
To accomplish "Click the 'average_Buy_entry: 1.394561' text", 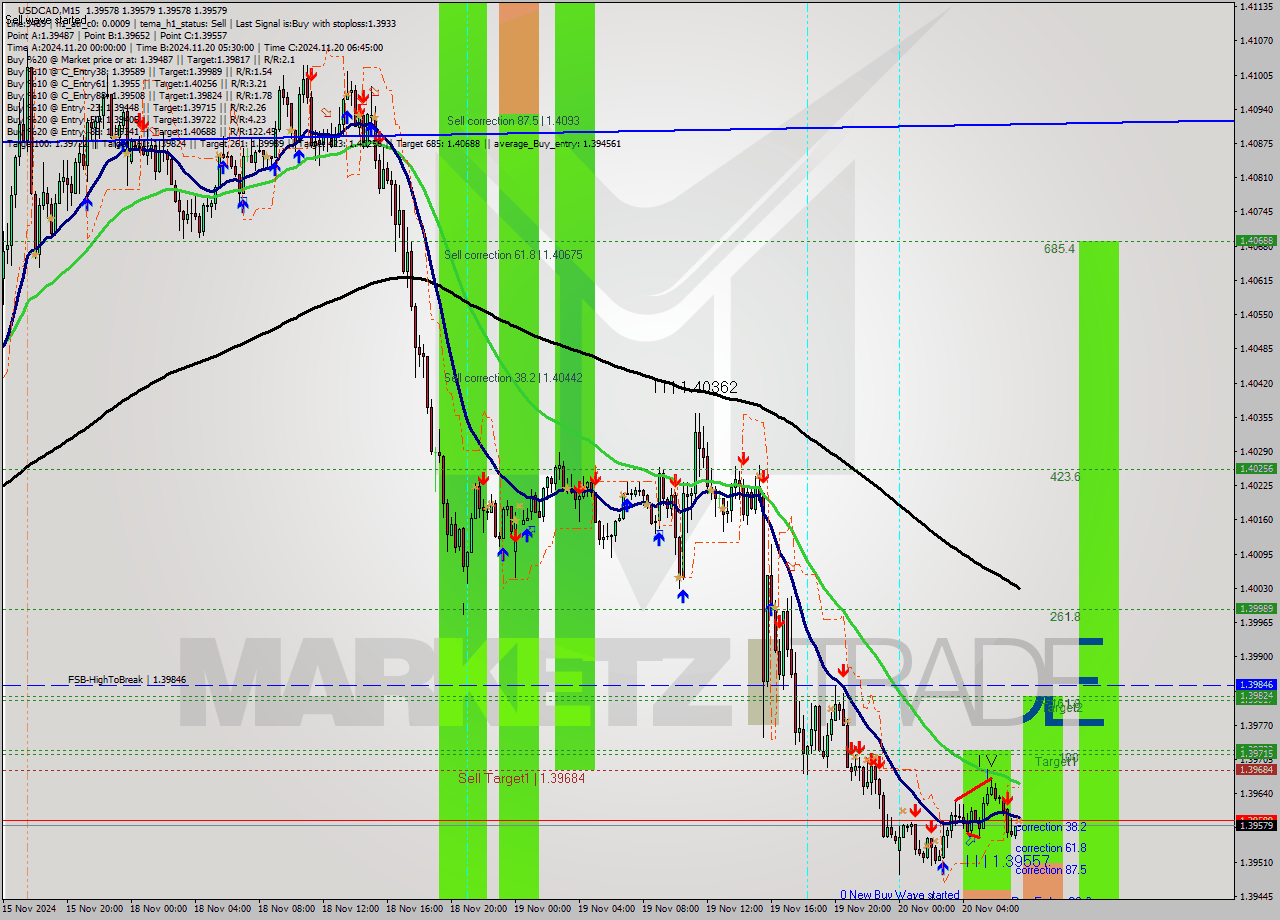I will click(x=557, y=144).
